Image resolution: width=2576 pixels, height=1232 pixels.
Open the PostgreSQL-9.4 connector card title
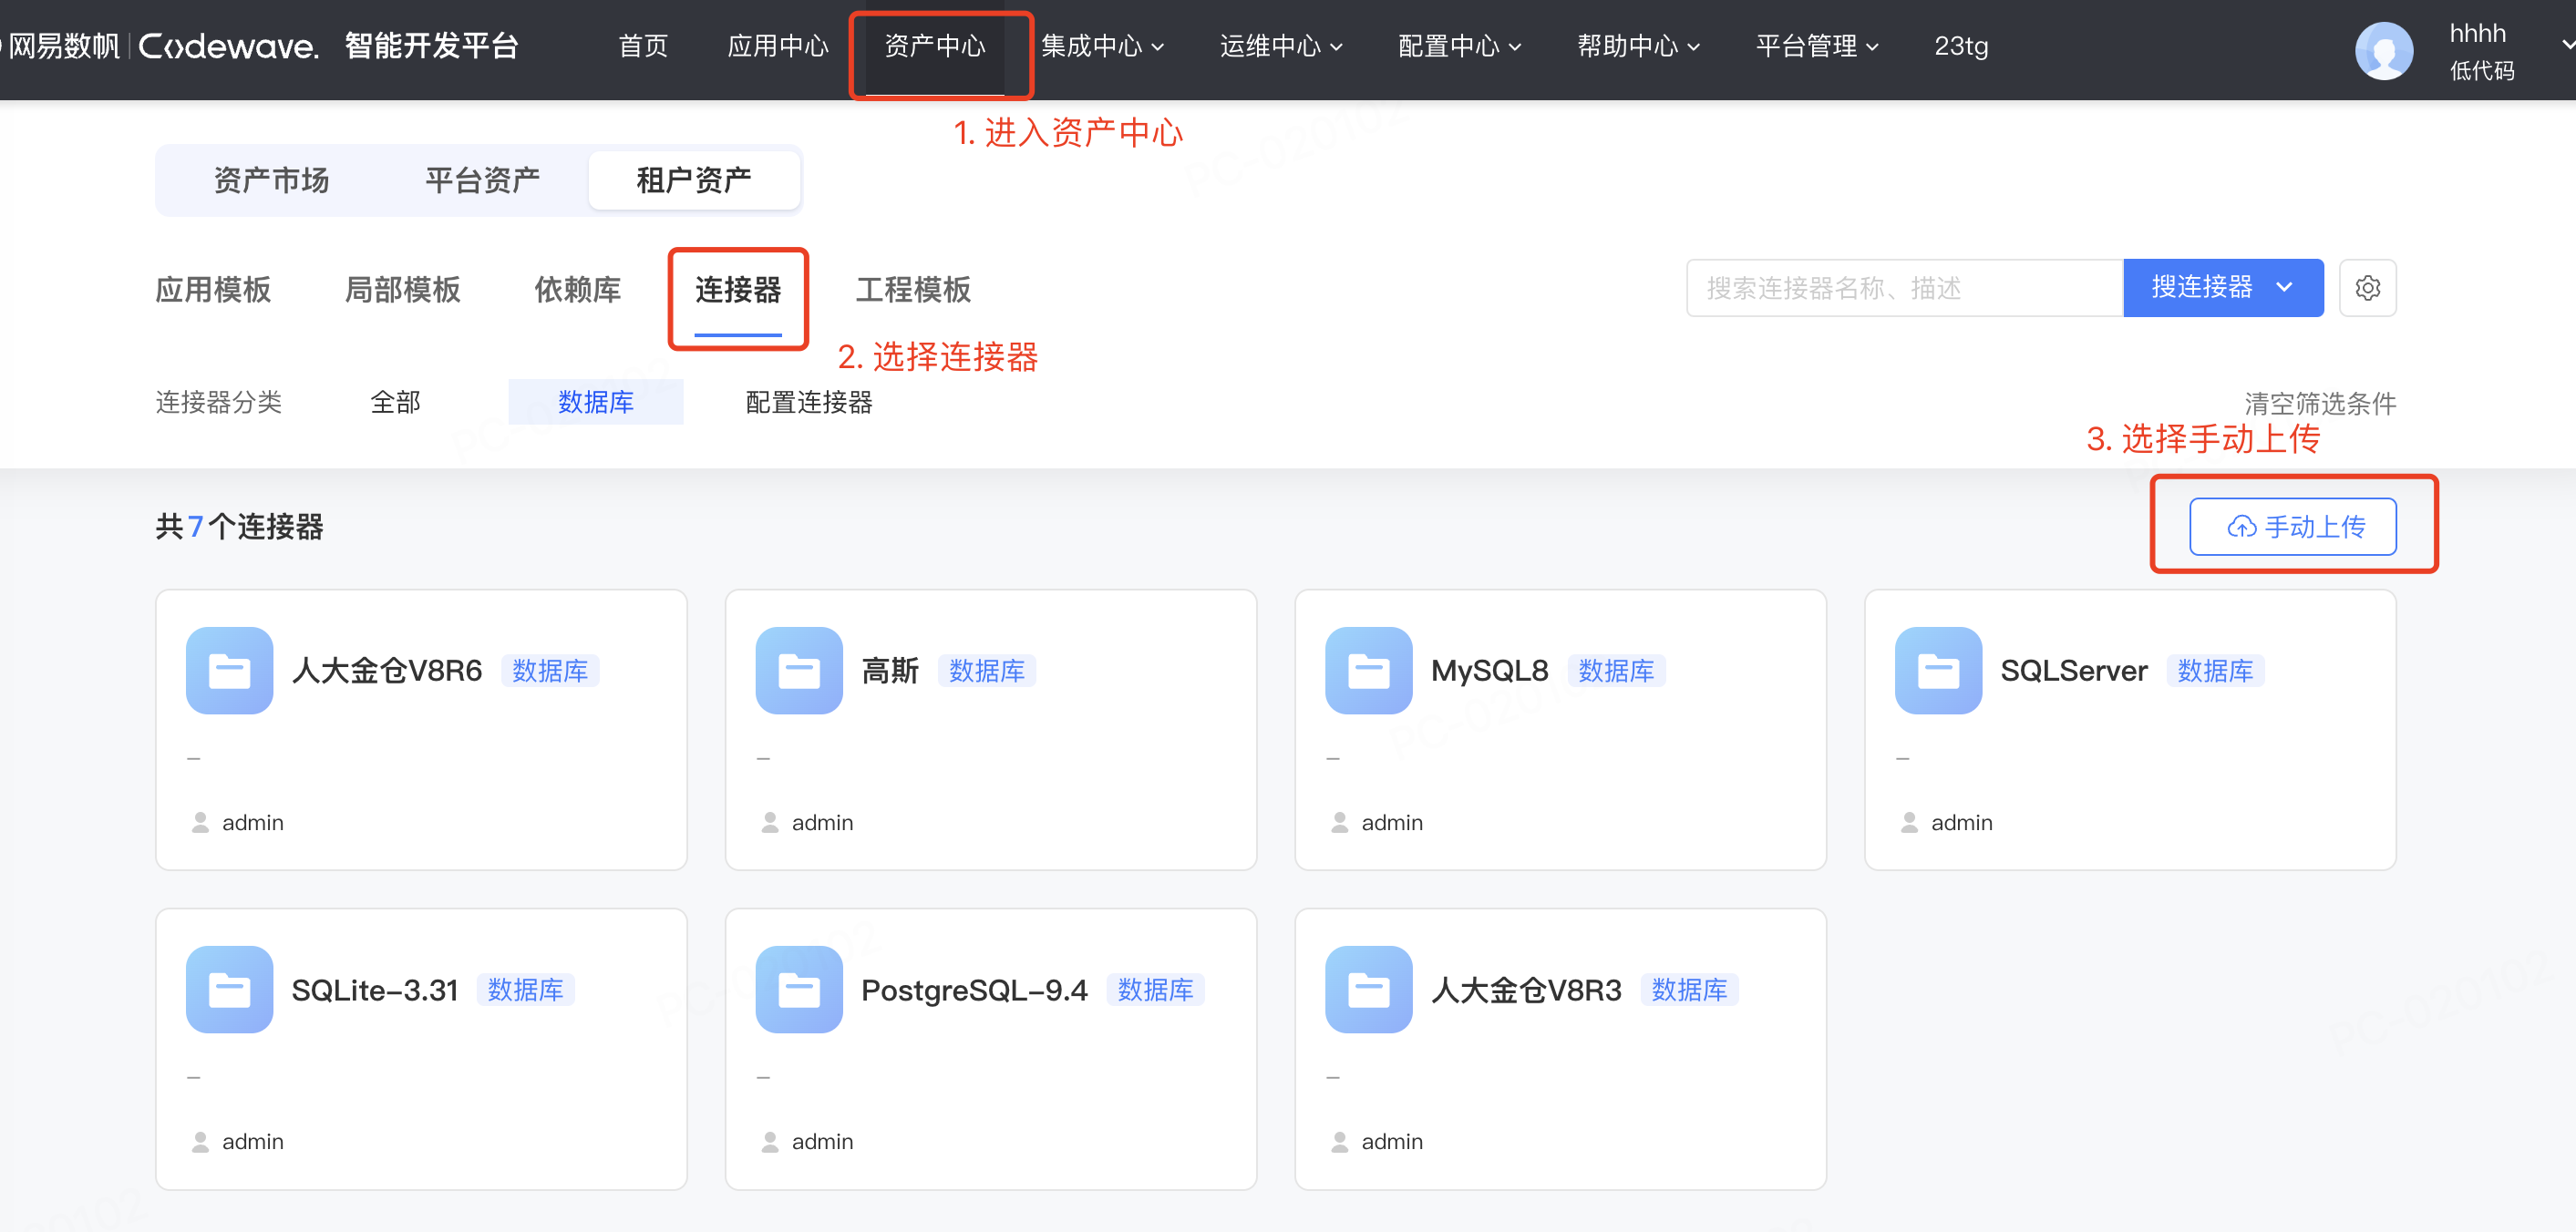pos(974,990)
